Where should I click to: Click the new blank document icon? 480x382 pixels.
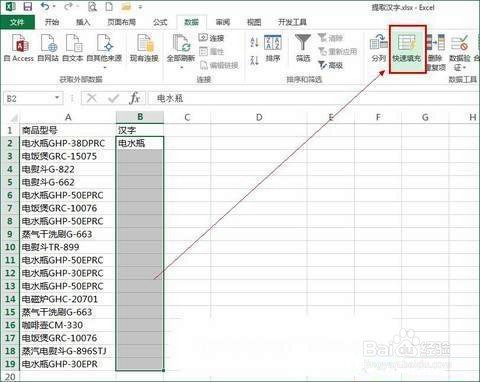pyautogui.click(x=109, y=7)
